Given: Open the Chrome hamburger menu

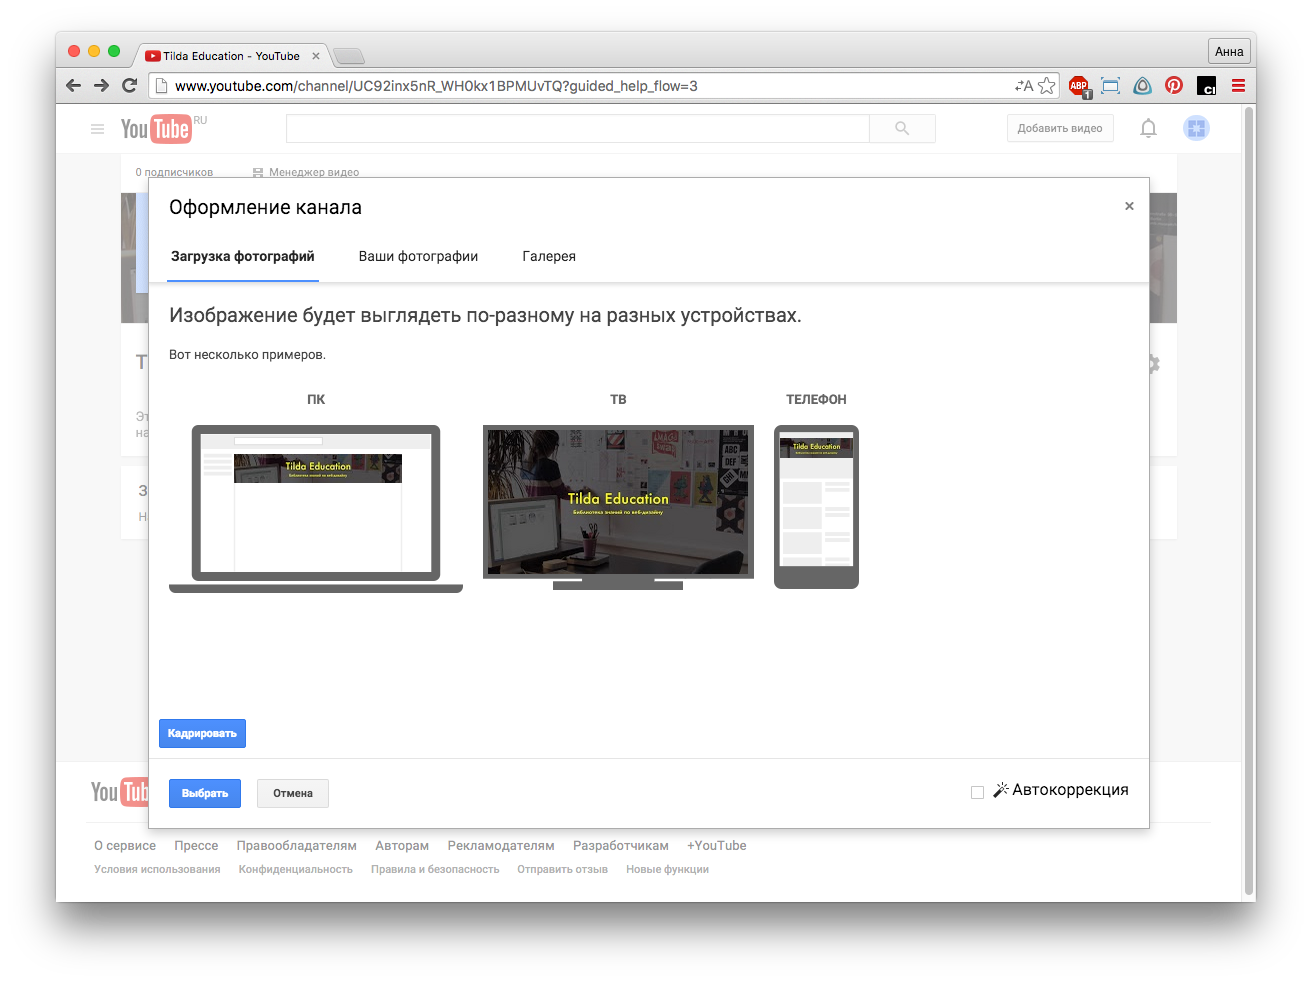Looking at the screenshot, I should tap(1238, 86).
